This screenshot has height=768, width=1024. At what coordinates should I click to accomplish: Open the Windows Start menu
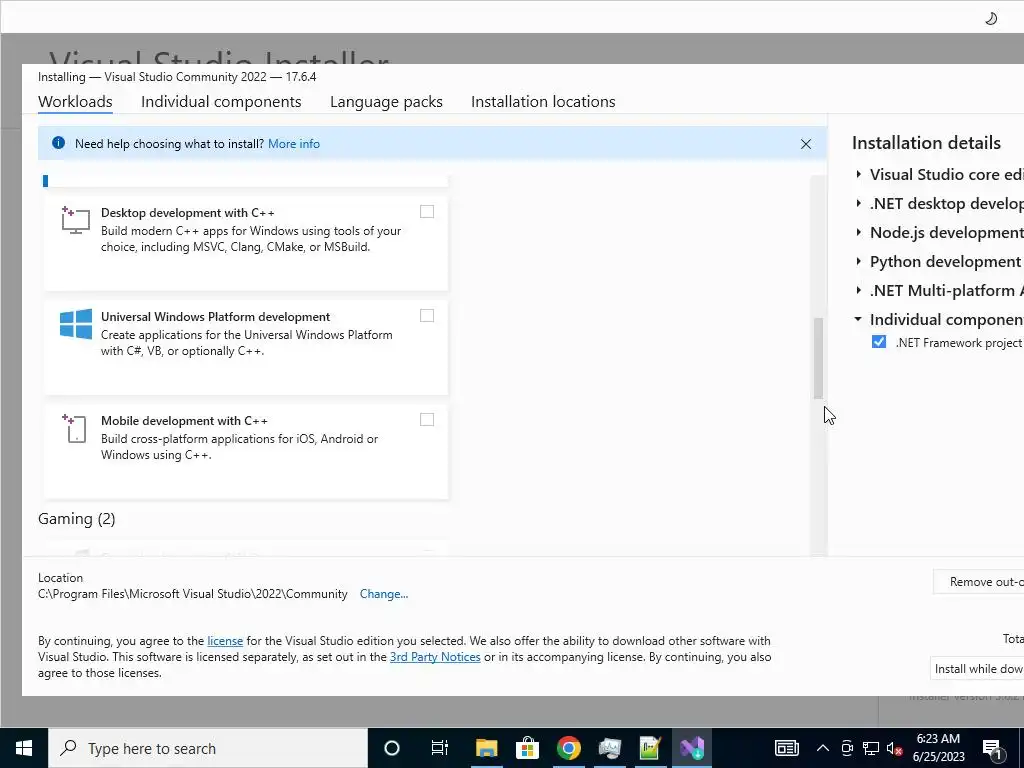24,748
